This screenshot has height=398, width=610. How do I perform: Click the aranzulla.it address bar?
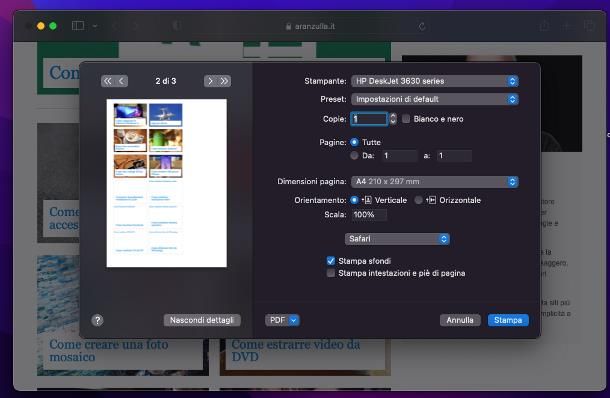coord(310,26)
